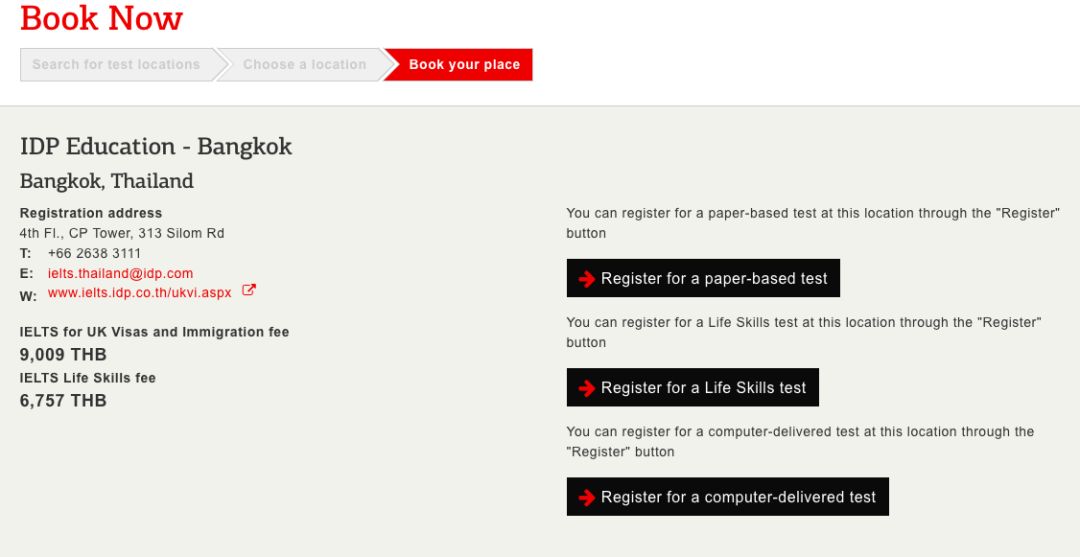Screen dimensions: 1080x557
Task: Click the Registration address label
Action: pos(91,213)
